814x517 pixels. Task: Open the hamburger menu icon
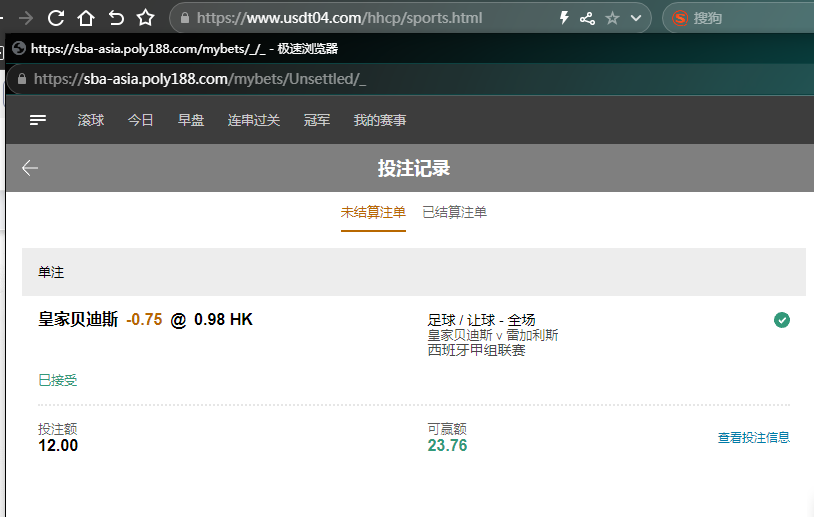point(38,120)
